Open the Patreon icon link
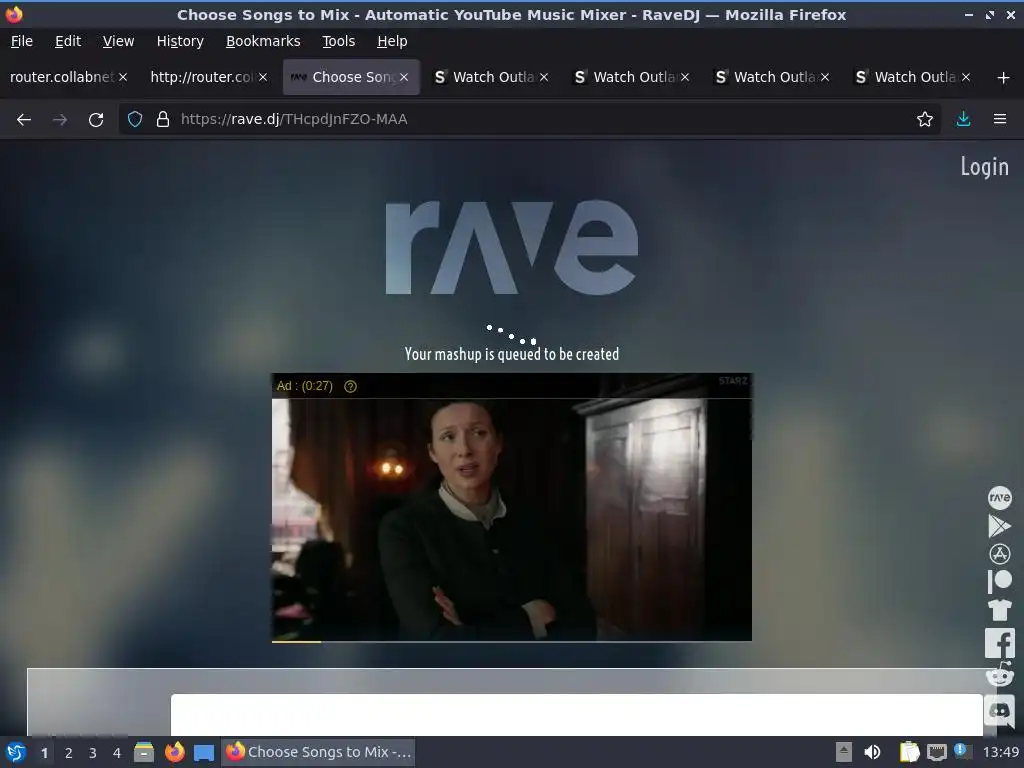The width and height of the screenshot is (1024, 768). [x=999, y=581]
